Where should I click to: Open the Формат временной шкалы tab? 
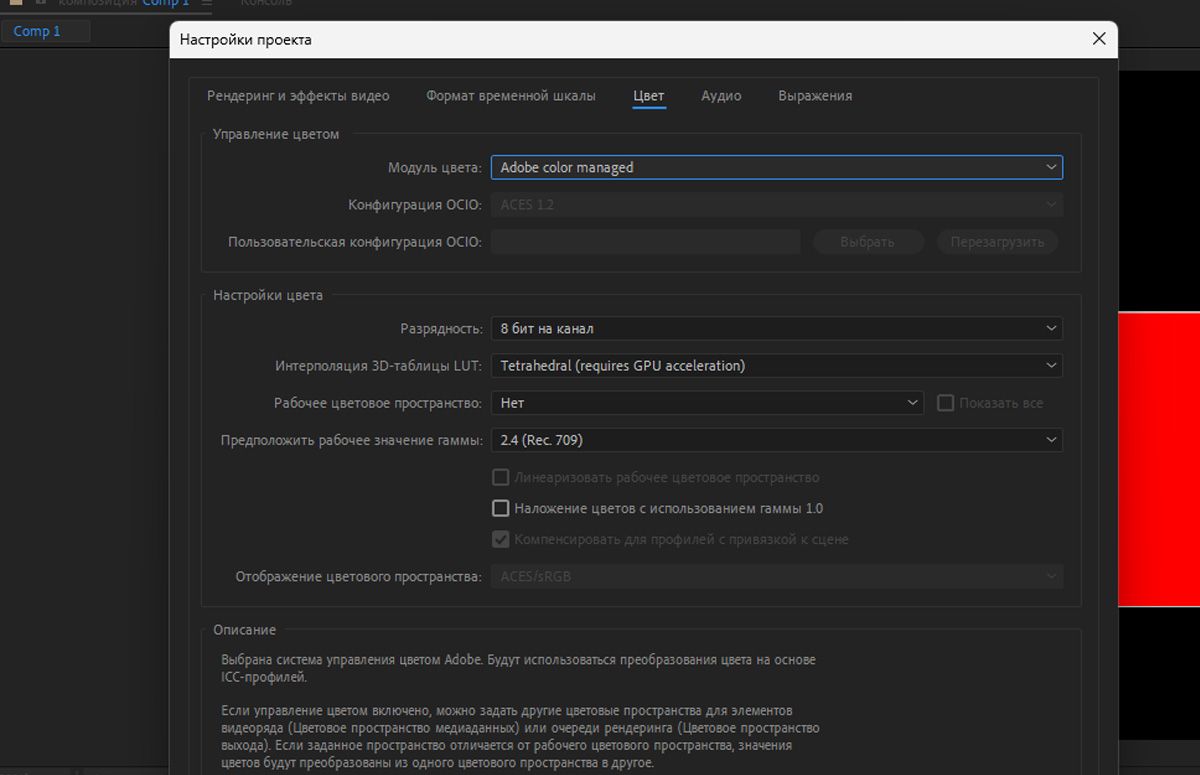[511, 96]
